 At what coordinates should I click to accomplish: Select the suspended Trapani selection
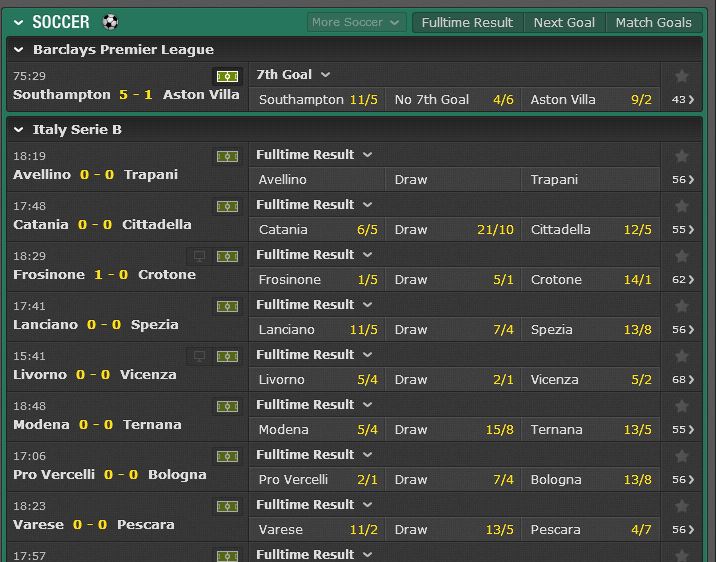pyautogui.click(x=591, y=179)
